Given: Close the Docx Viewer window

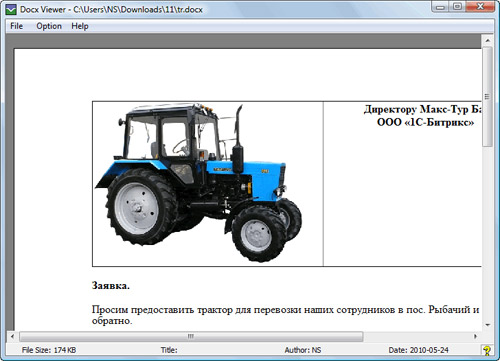Looking at the screenshot, I should pos(480,6).
